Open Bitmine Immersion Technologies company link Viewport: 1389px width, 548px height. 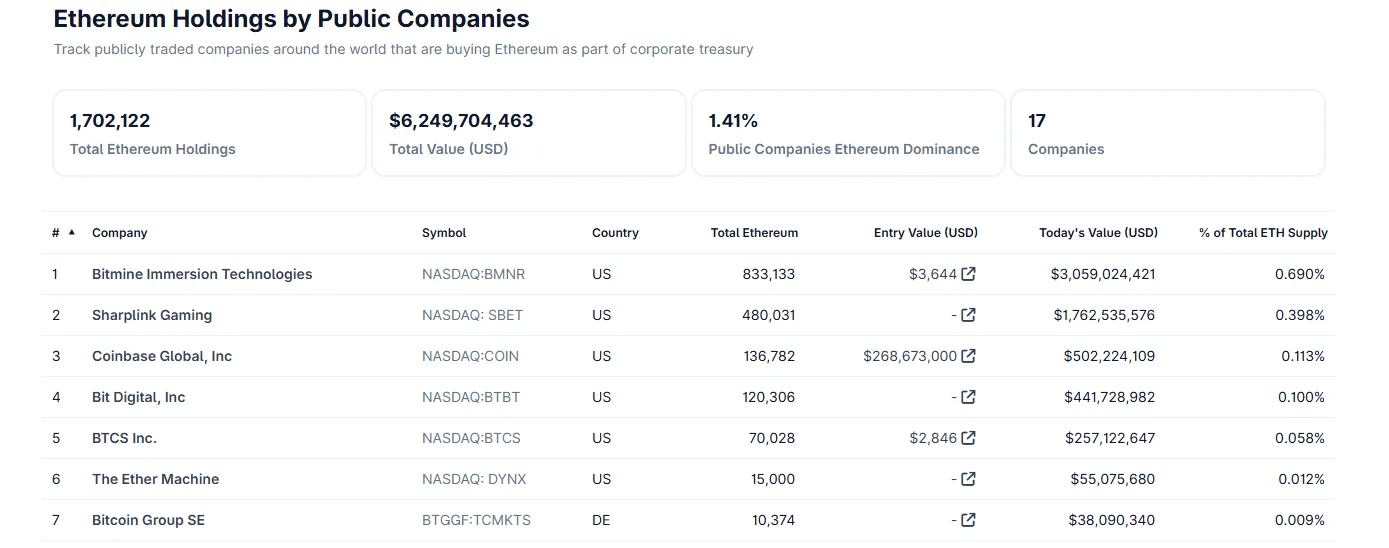[x=202, y=274]
